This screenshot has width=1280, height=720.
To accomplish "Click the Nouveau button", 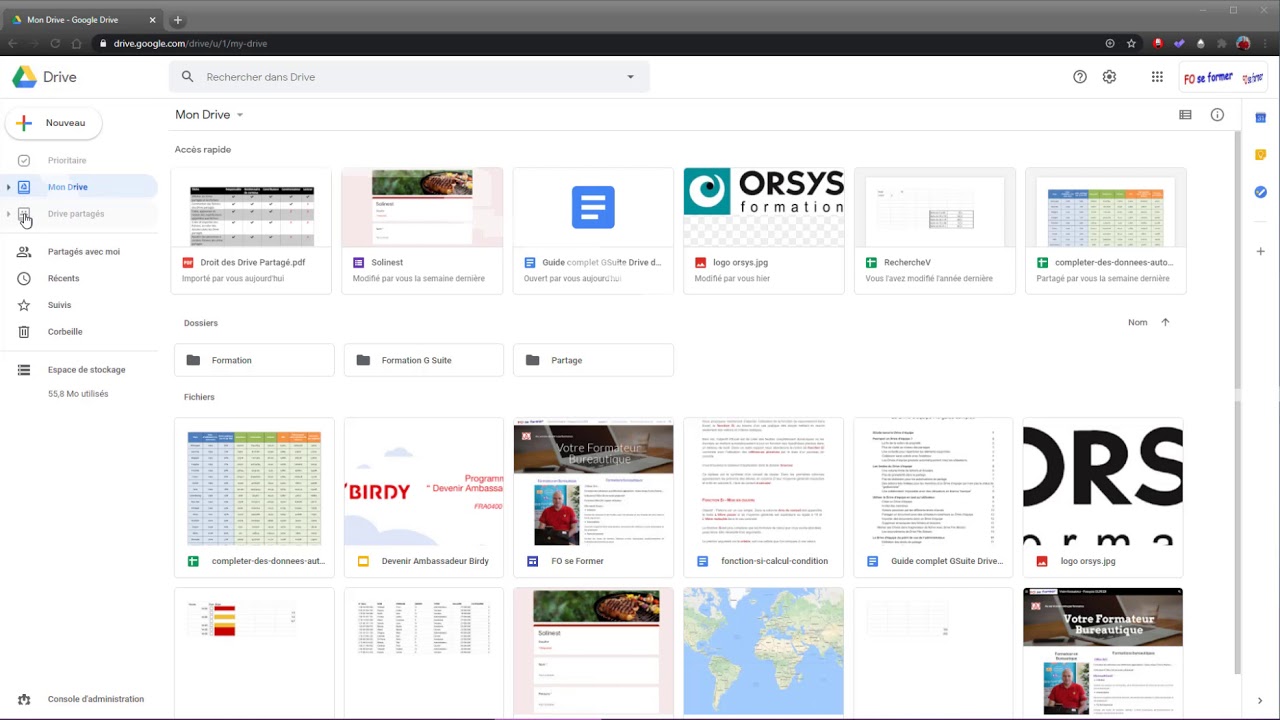I will [53, 123].
